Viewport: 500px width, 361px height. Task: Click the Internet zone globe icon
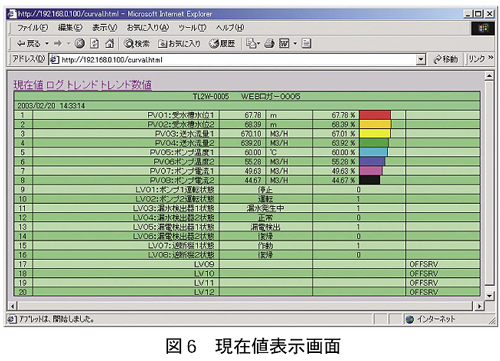tap(410, 319)
